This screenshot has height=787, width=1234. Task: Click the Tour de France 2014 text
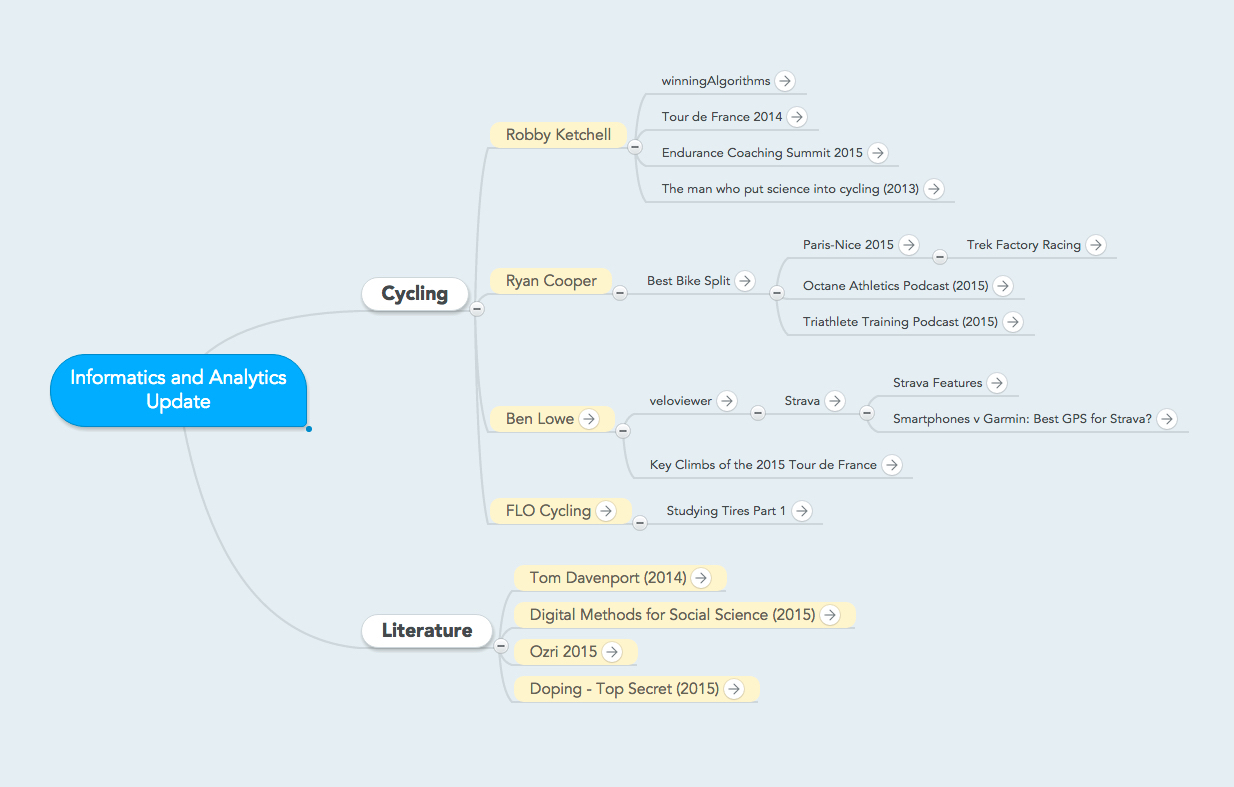pos(722,117)
